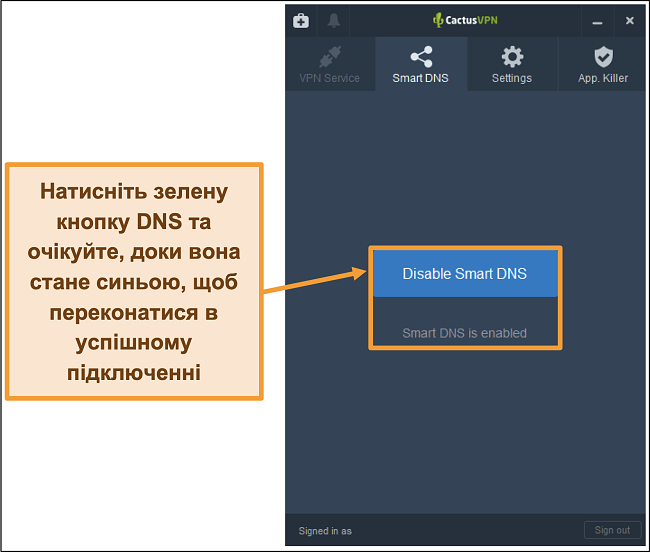Minimize the CactusVPN window
This screenshot has height=552, width=650.
(x=597, y=21)
